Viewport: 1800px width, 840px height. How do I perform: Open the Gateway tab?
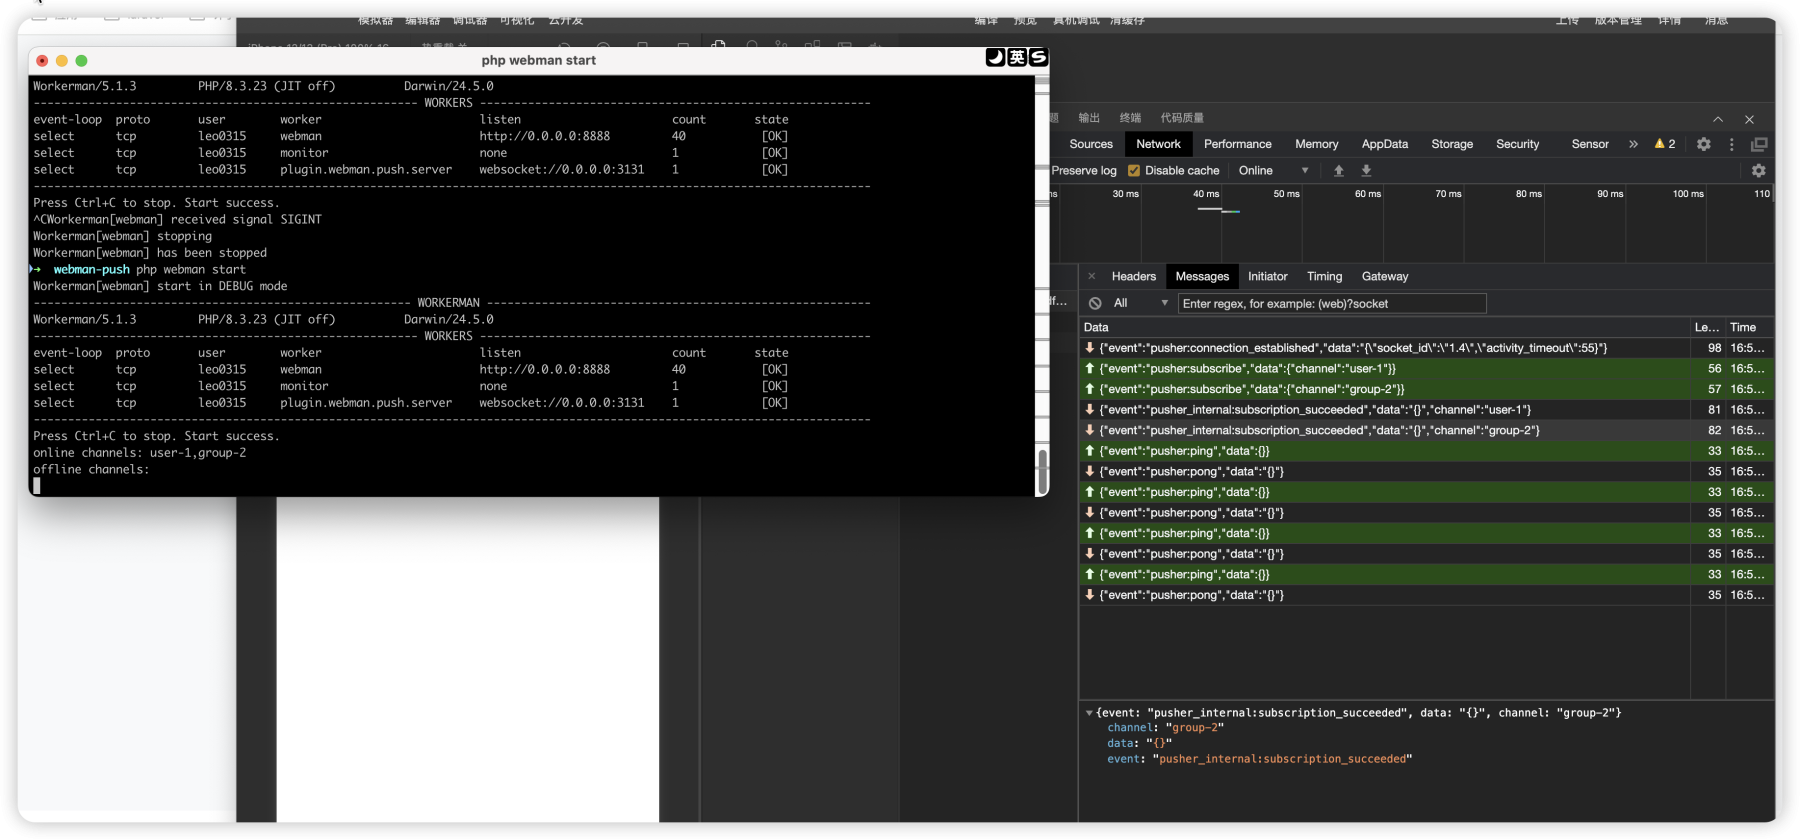(x=1385, y=276)
